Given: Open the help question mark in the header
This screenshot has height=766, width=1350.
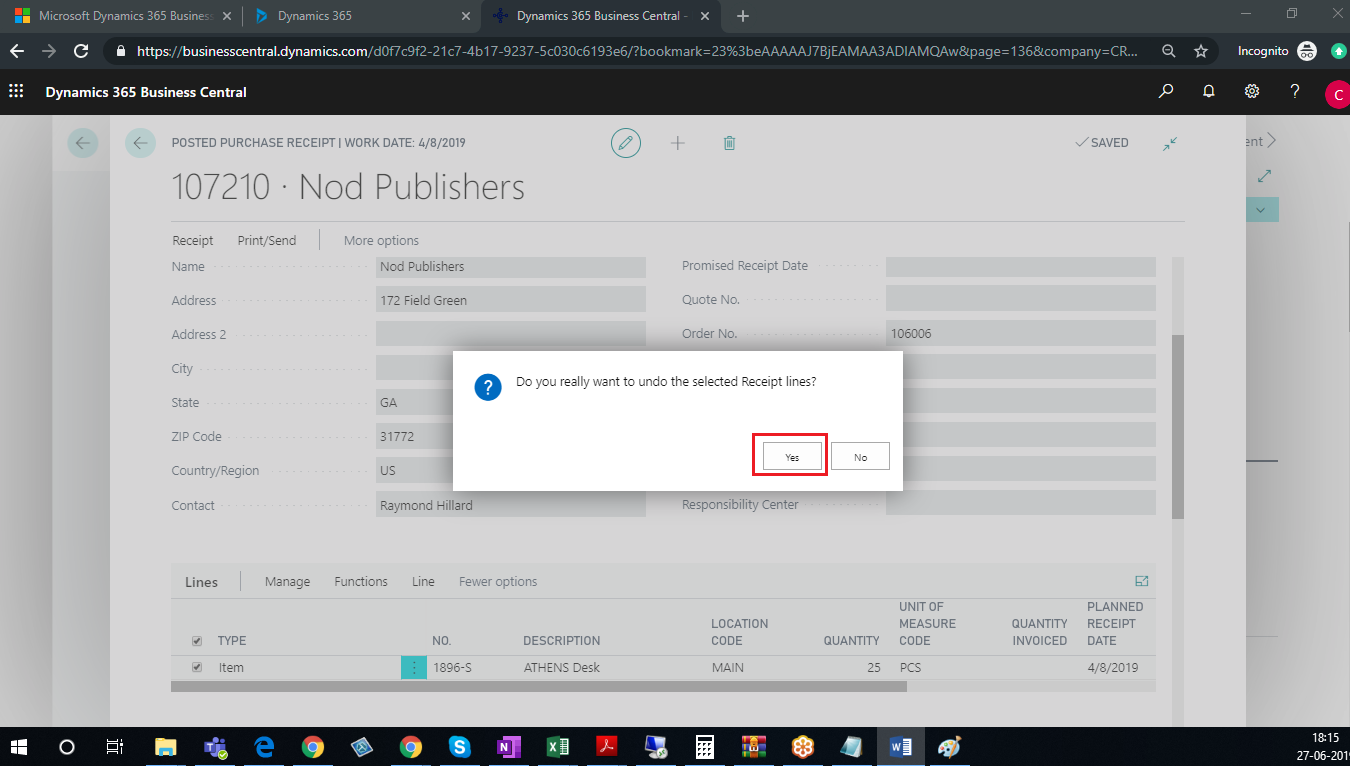Looking at the screenshot, I should coord(1295,91).
